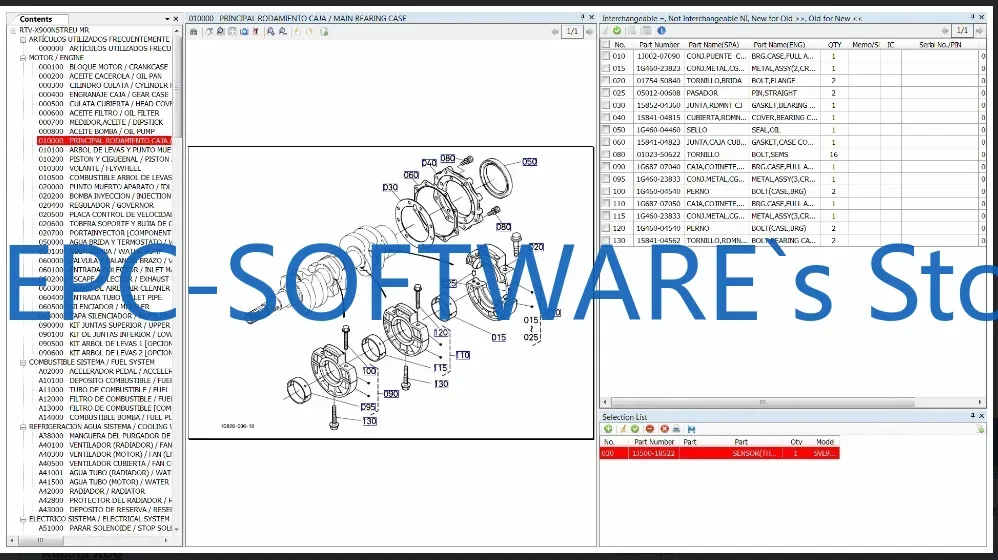The width and height of the screenshot is (998, 560).
Task: Open the binoculars search tool in illustration toolbar
Action: (x=193, y=32)
